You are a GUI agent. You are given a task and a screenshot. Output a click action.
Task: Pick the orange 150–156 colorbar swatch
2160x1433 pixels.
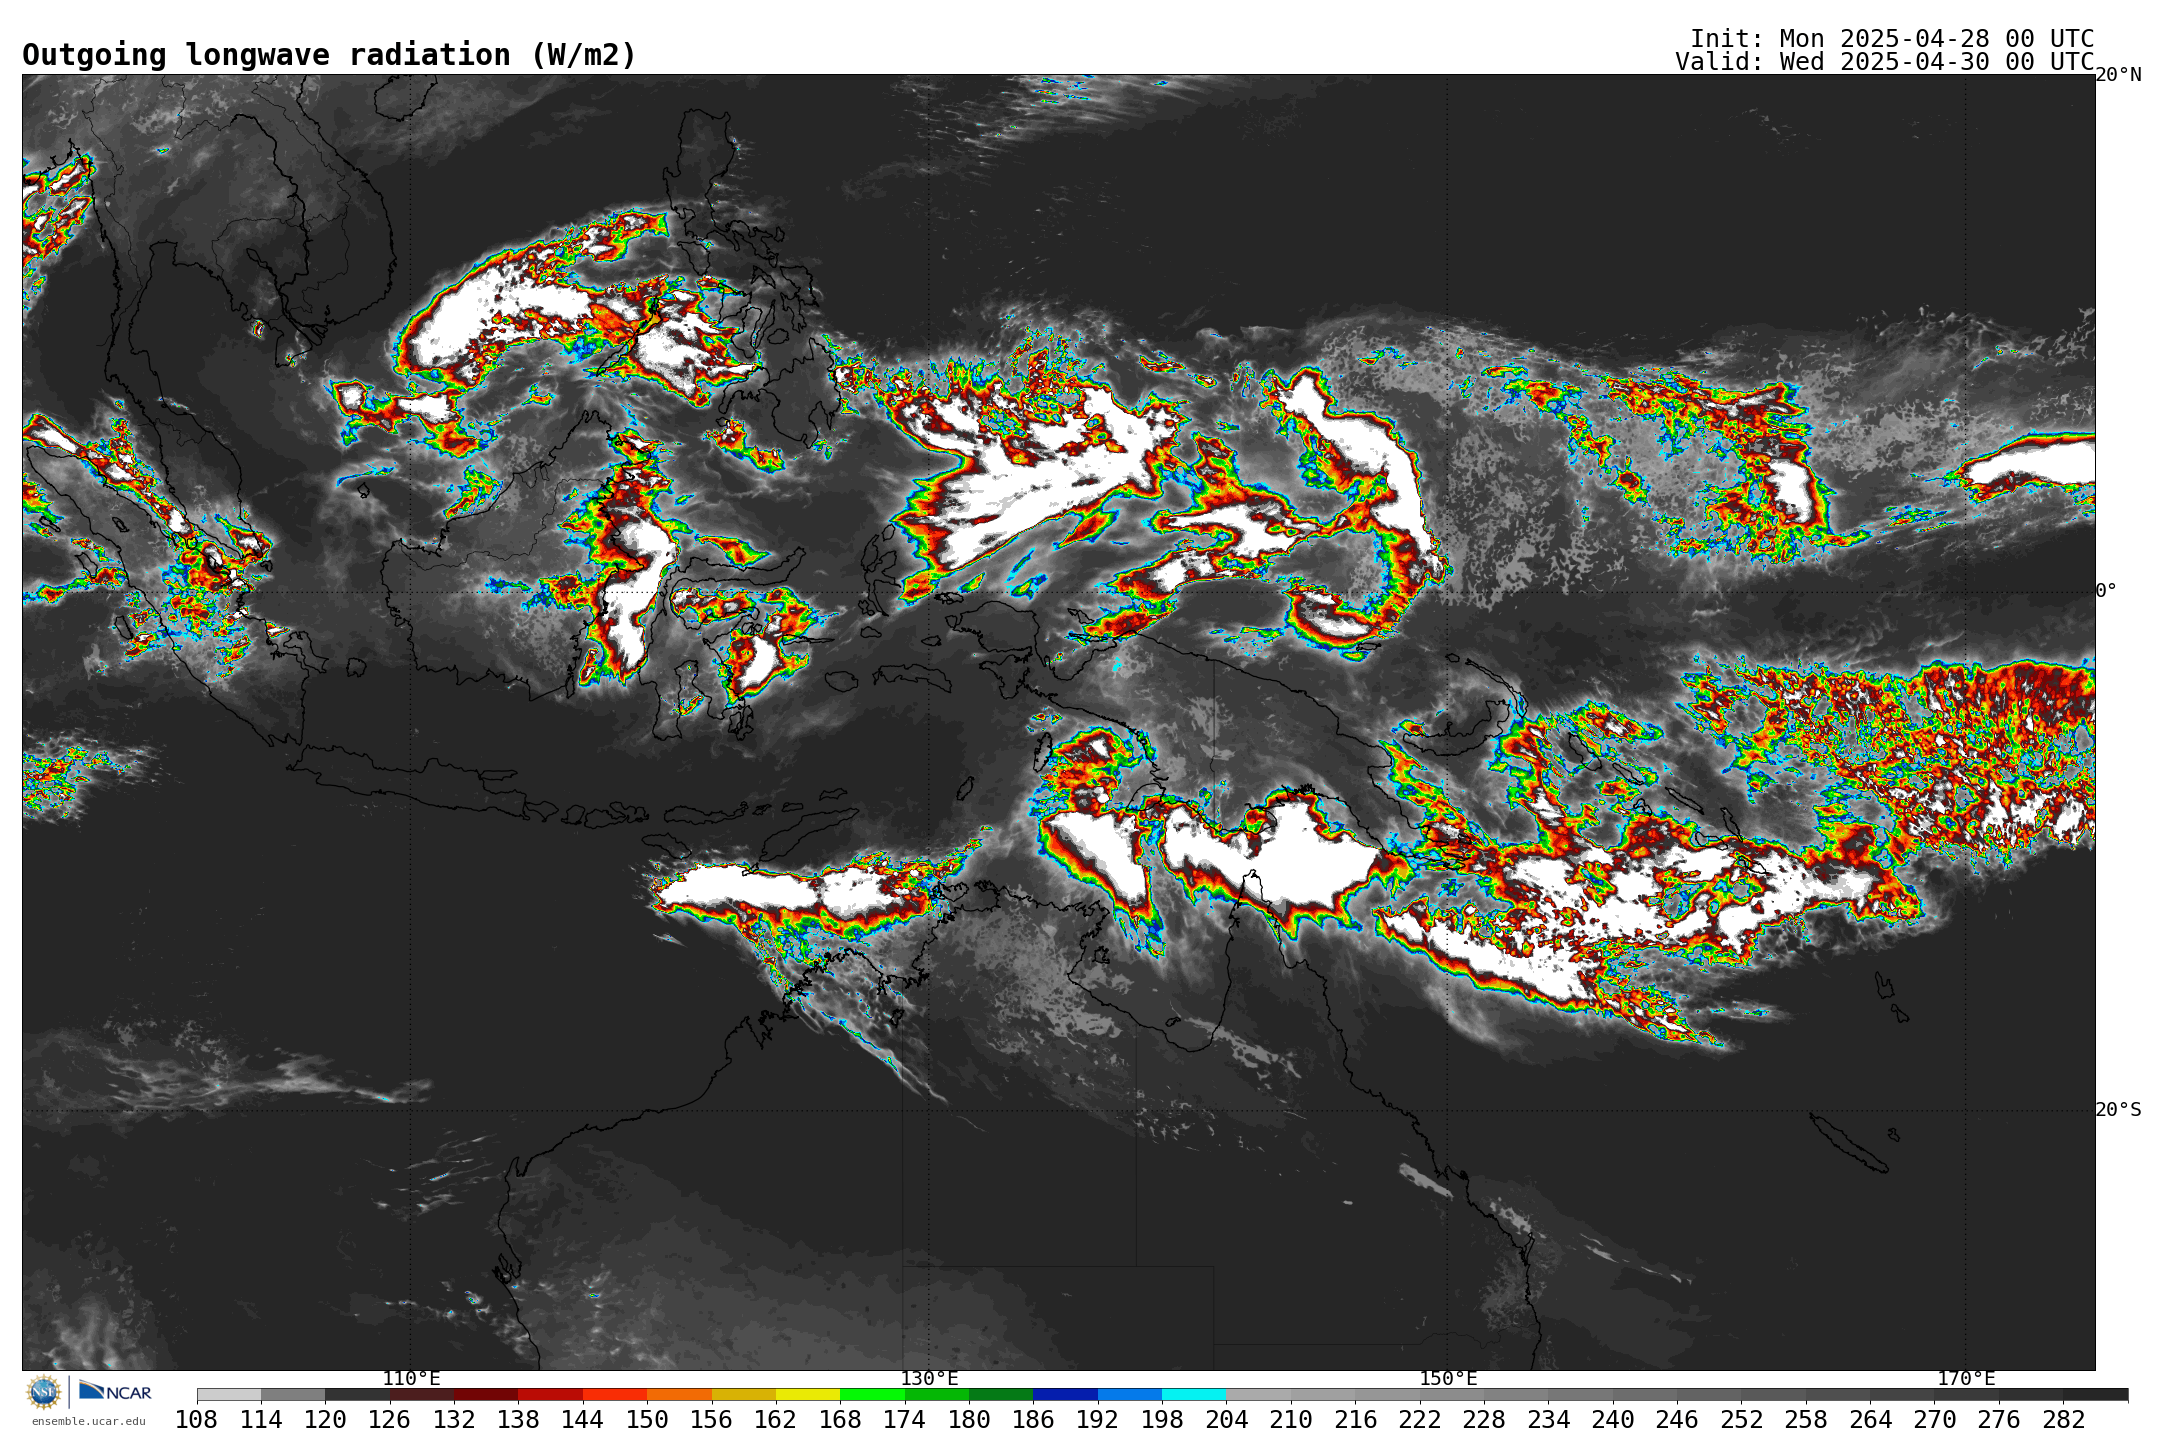(679, 1394)
